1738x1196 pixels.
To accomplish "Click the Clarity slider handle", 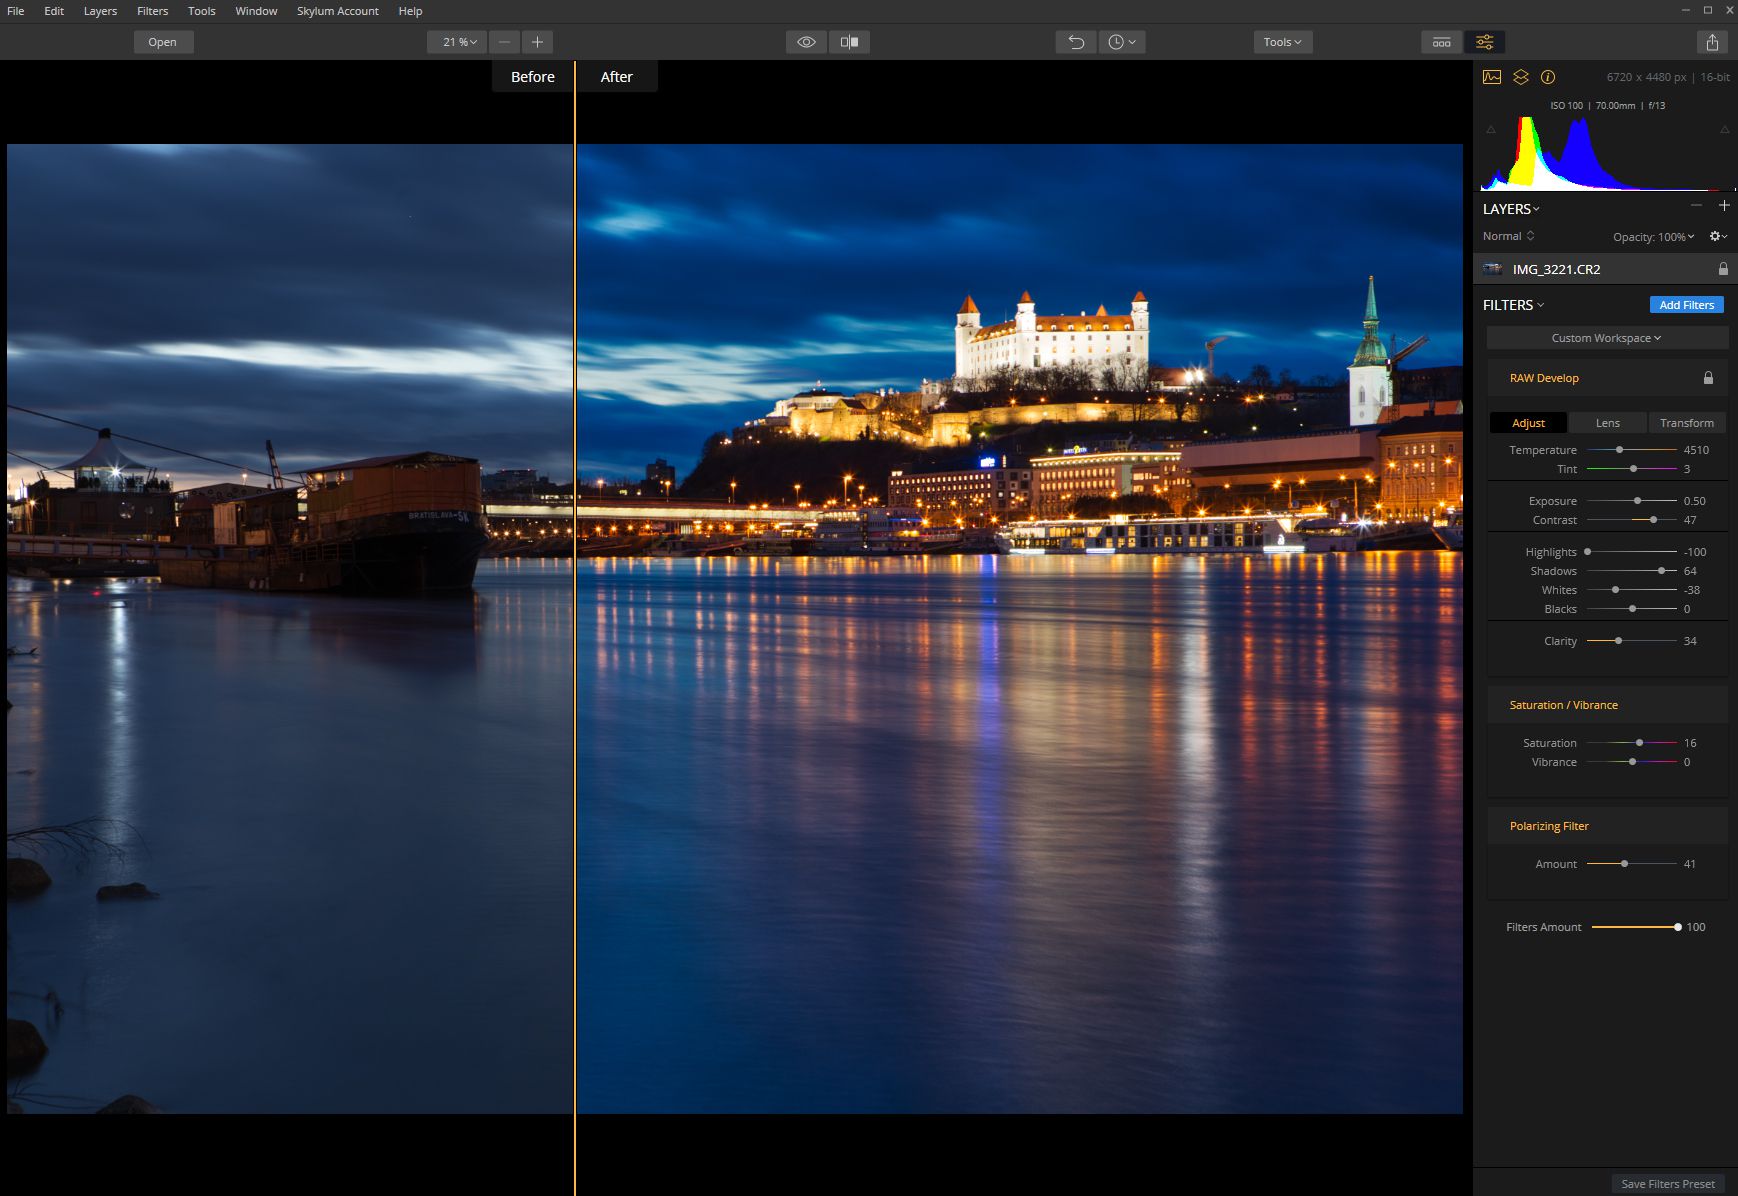I will tap(1618, 641).
